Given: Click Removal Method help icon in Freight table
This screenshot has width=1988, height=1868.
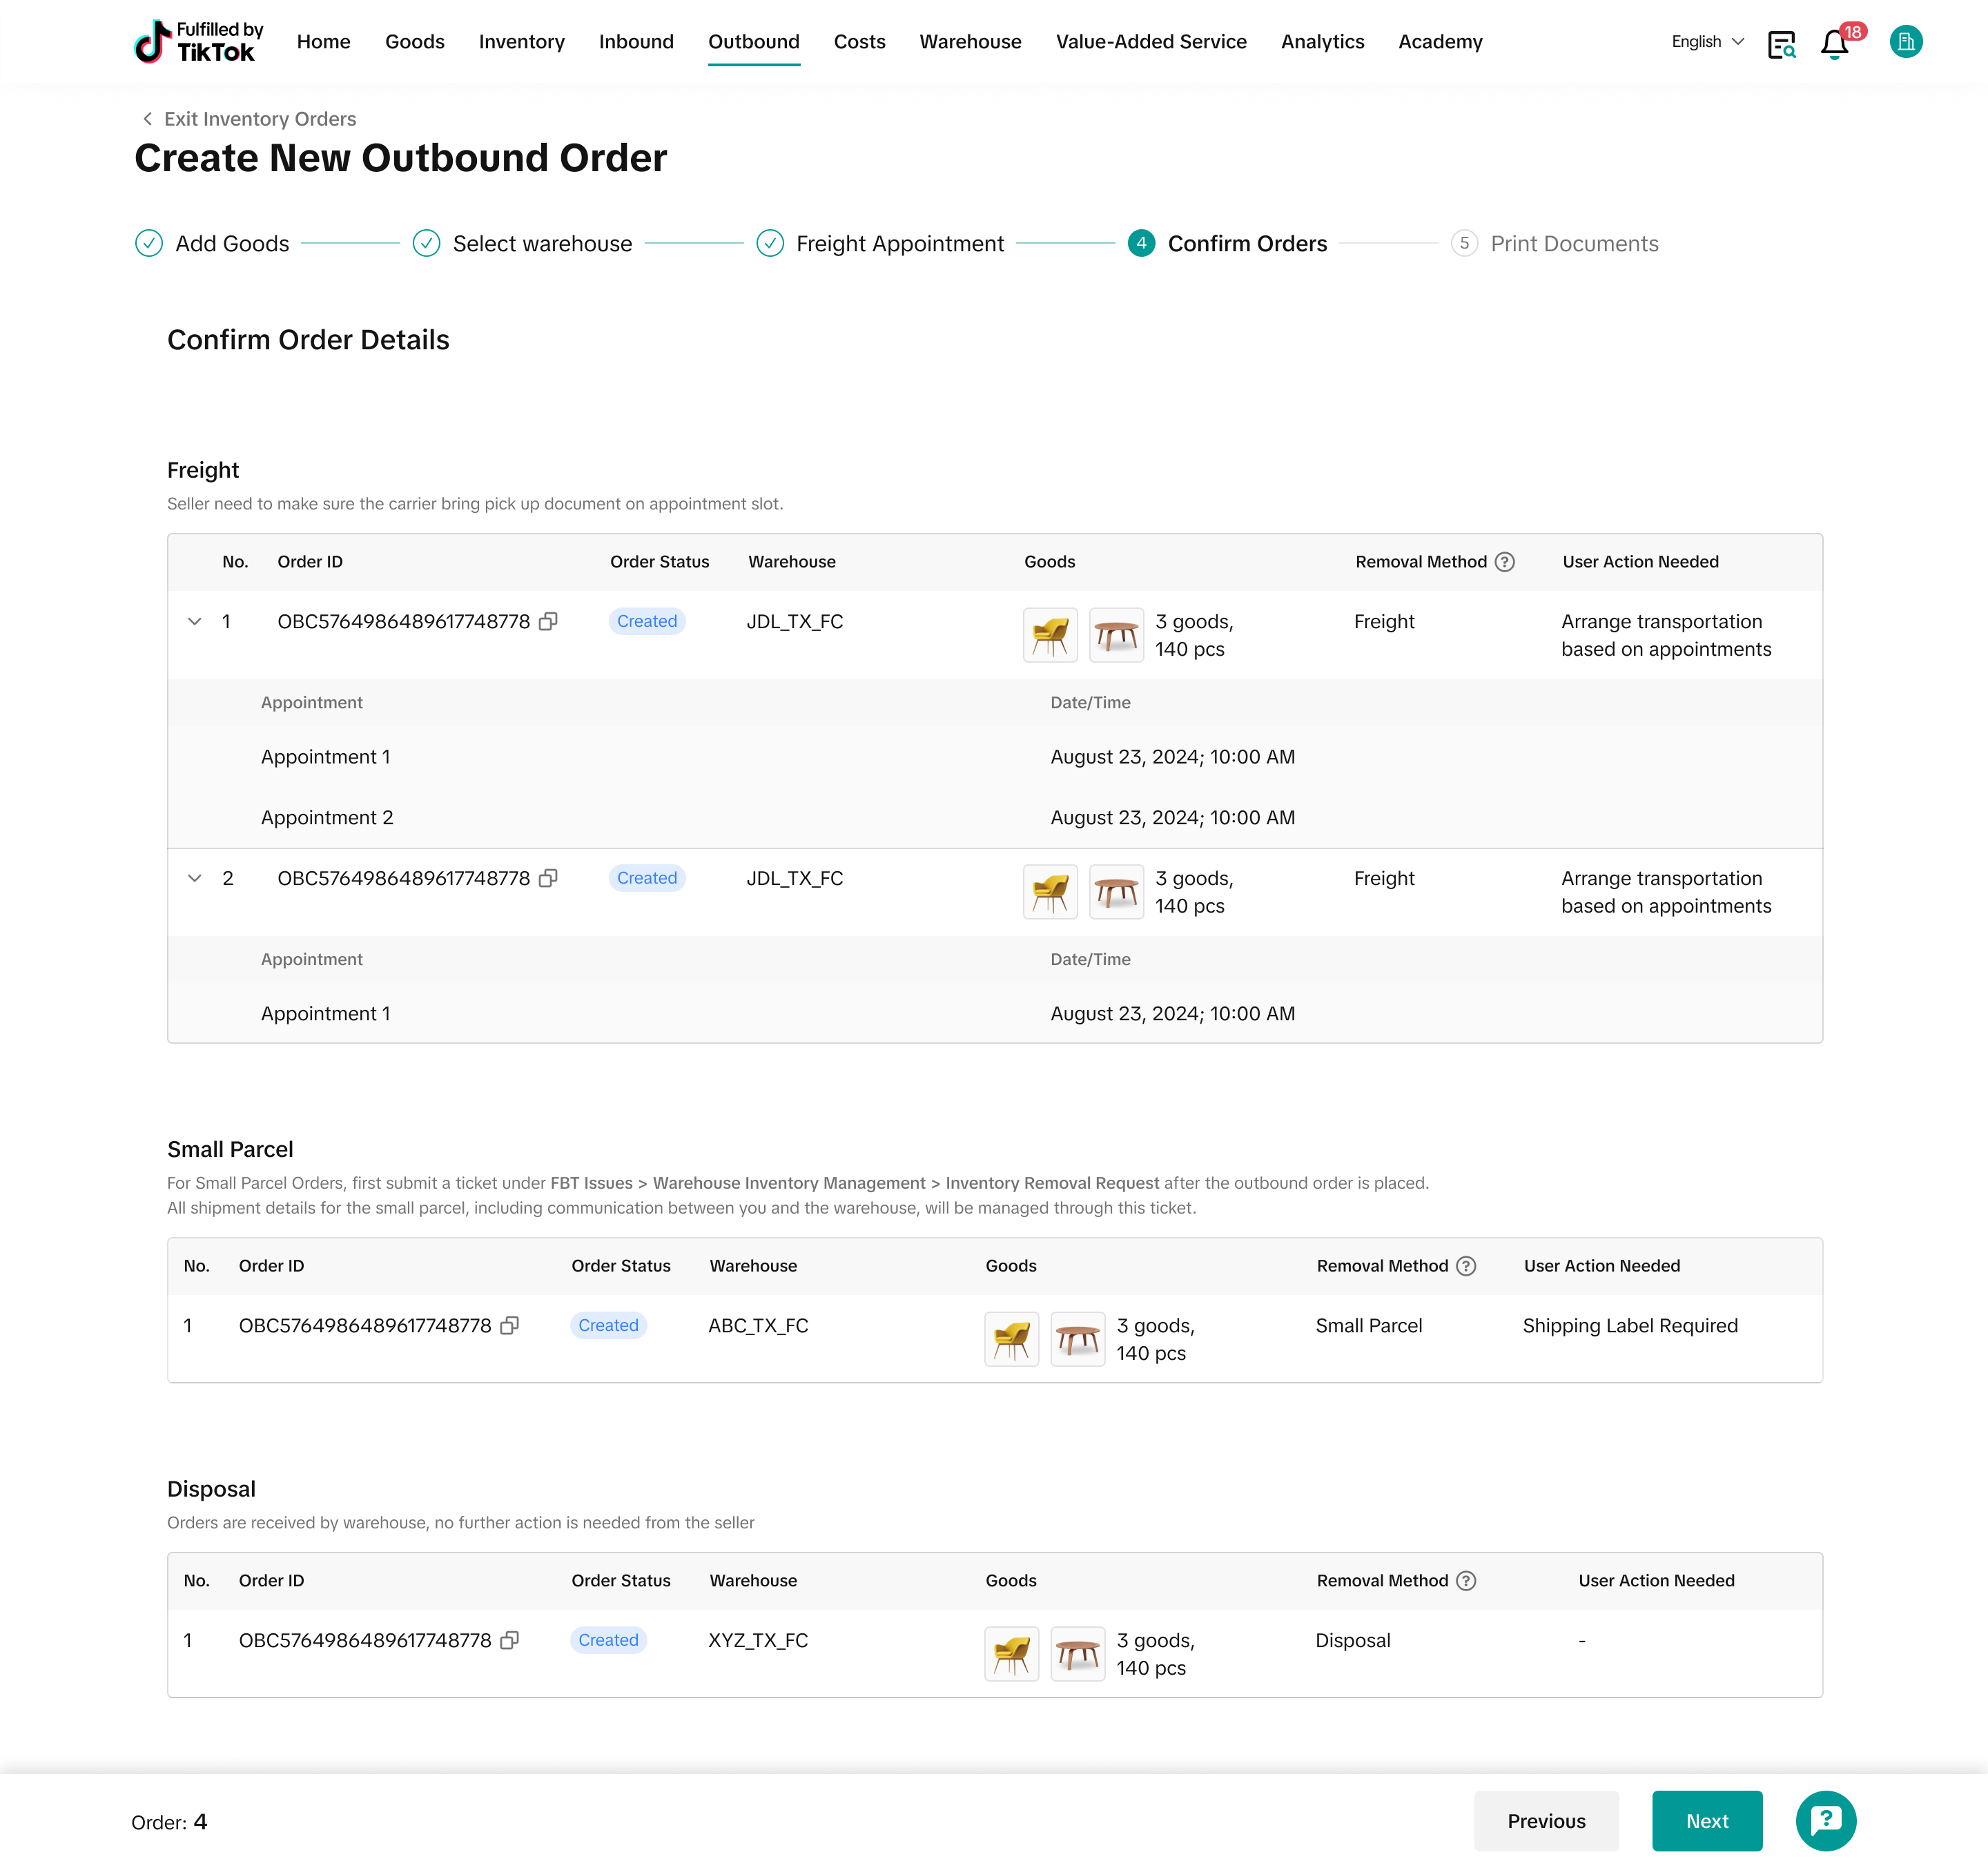Looking at the screenshot, I should point(1504,562).
